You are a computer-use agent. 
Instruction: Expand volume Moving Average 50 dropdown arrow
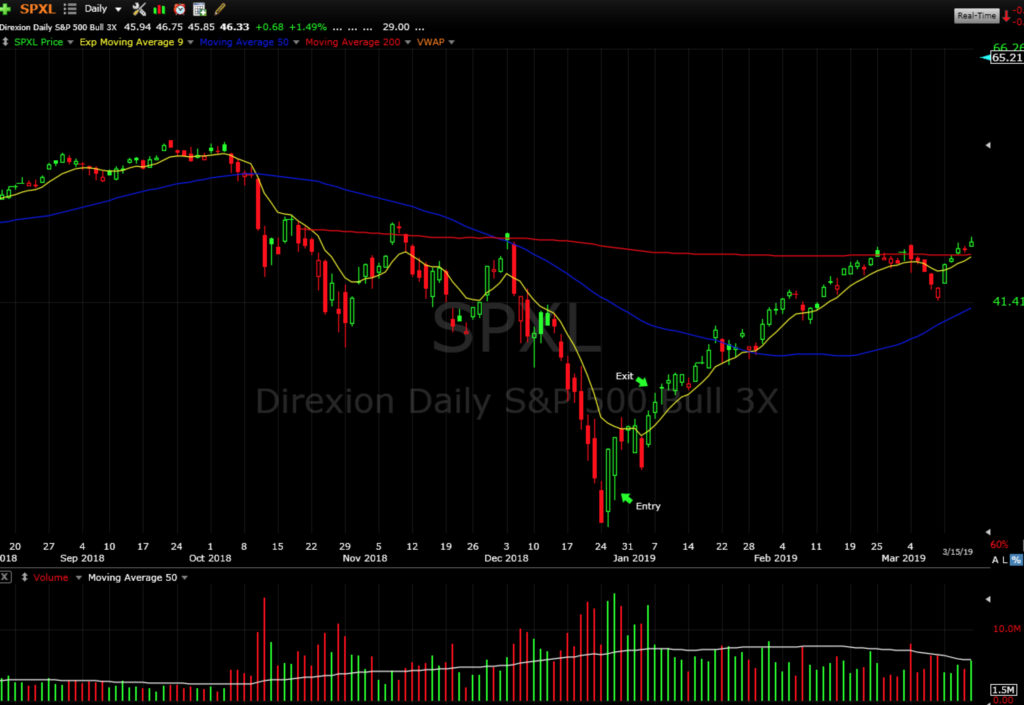coord(185,578)
